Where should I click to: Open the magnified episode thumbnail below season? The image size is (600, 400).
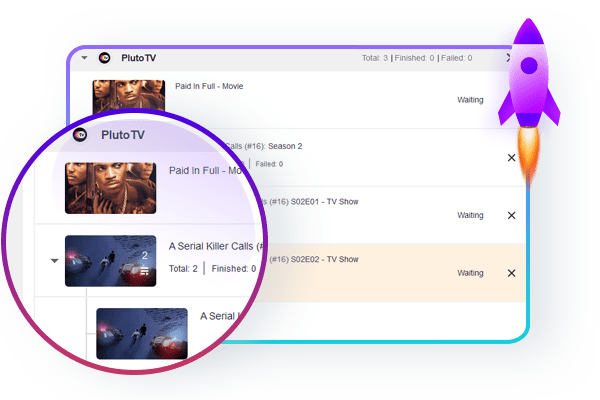pyautogui.click(x=142, y=333)
